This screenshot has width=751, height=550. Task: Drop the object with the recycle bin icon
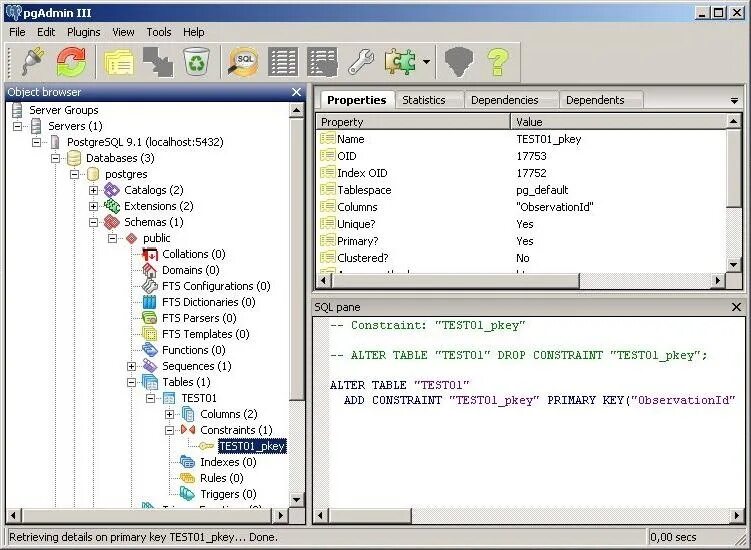pos(196,62)
